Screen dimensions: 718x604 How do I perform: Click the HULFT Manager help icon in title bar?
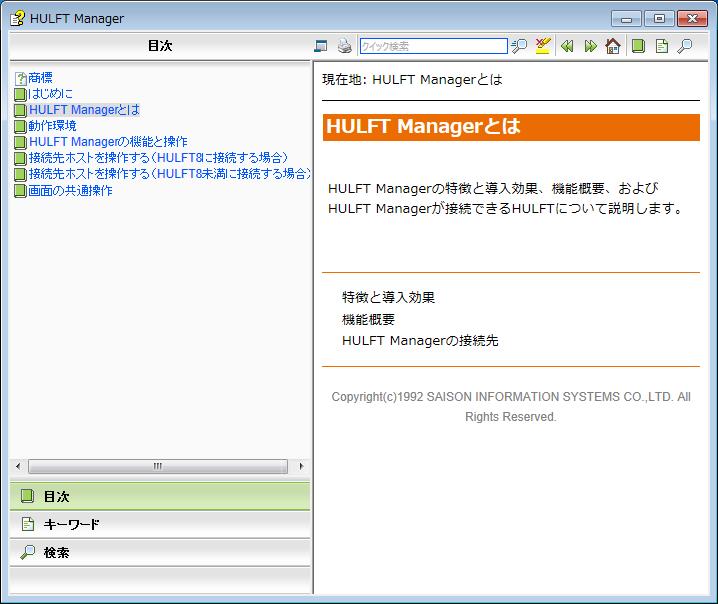[17, 18]
